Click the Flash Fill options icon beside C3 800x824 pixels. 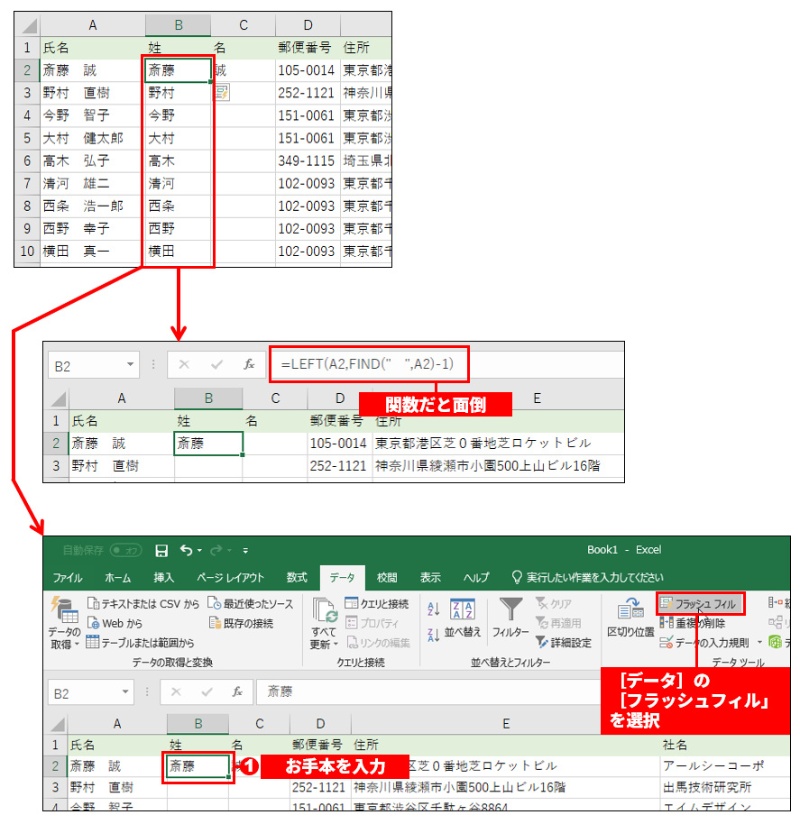(x=222, y=92)
